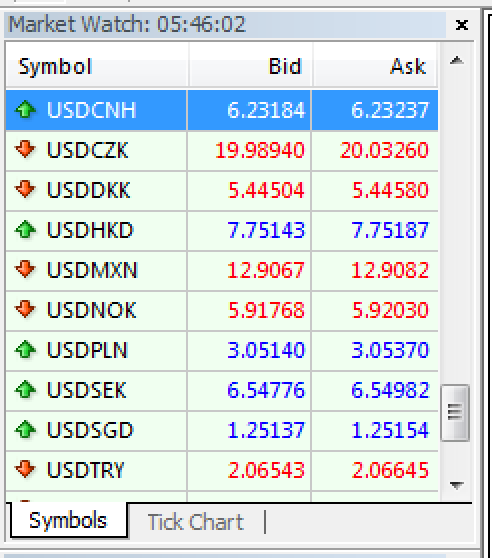
Task: Click the green up arrow beside USDSGD
Action: click(25, 429)
